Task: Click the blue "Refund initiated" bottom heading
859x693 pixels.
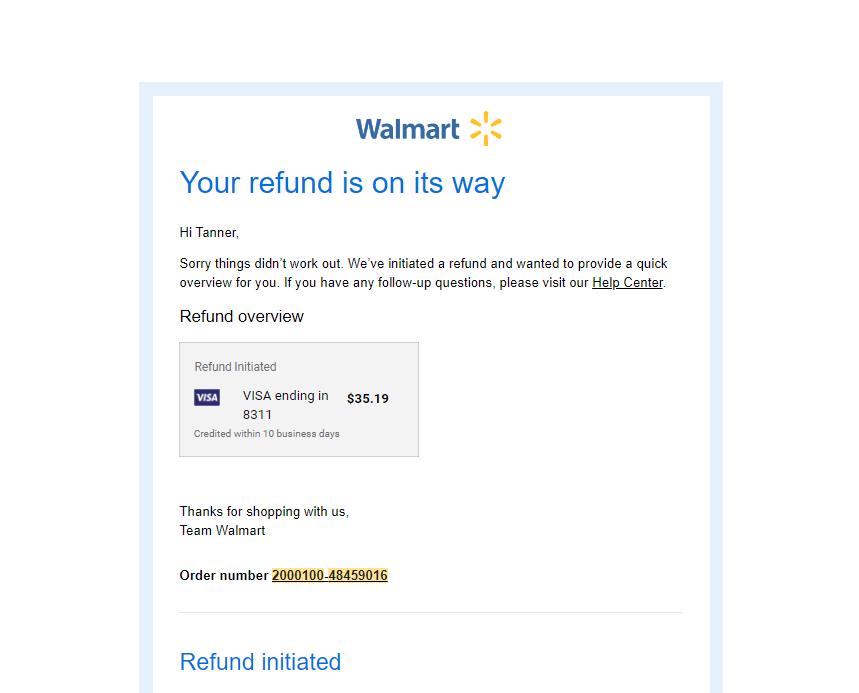Action: (x=260, y=662)
